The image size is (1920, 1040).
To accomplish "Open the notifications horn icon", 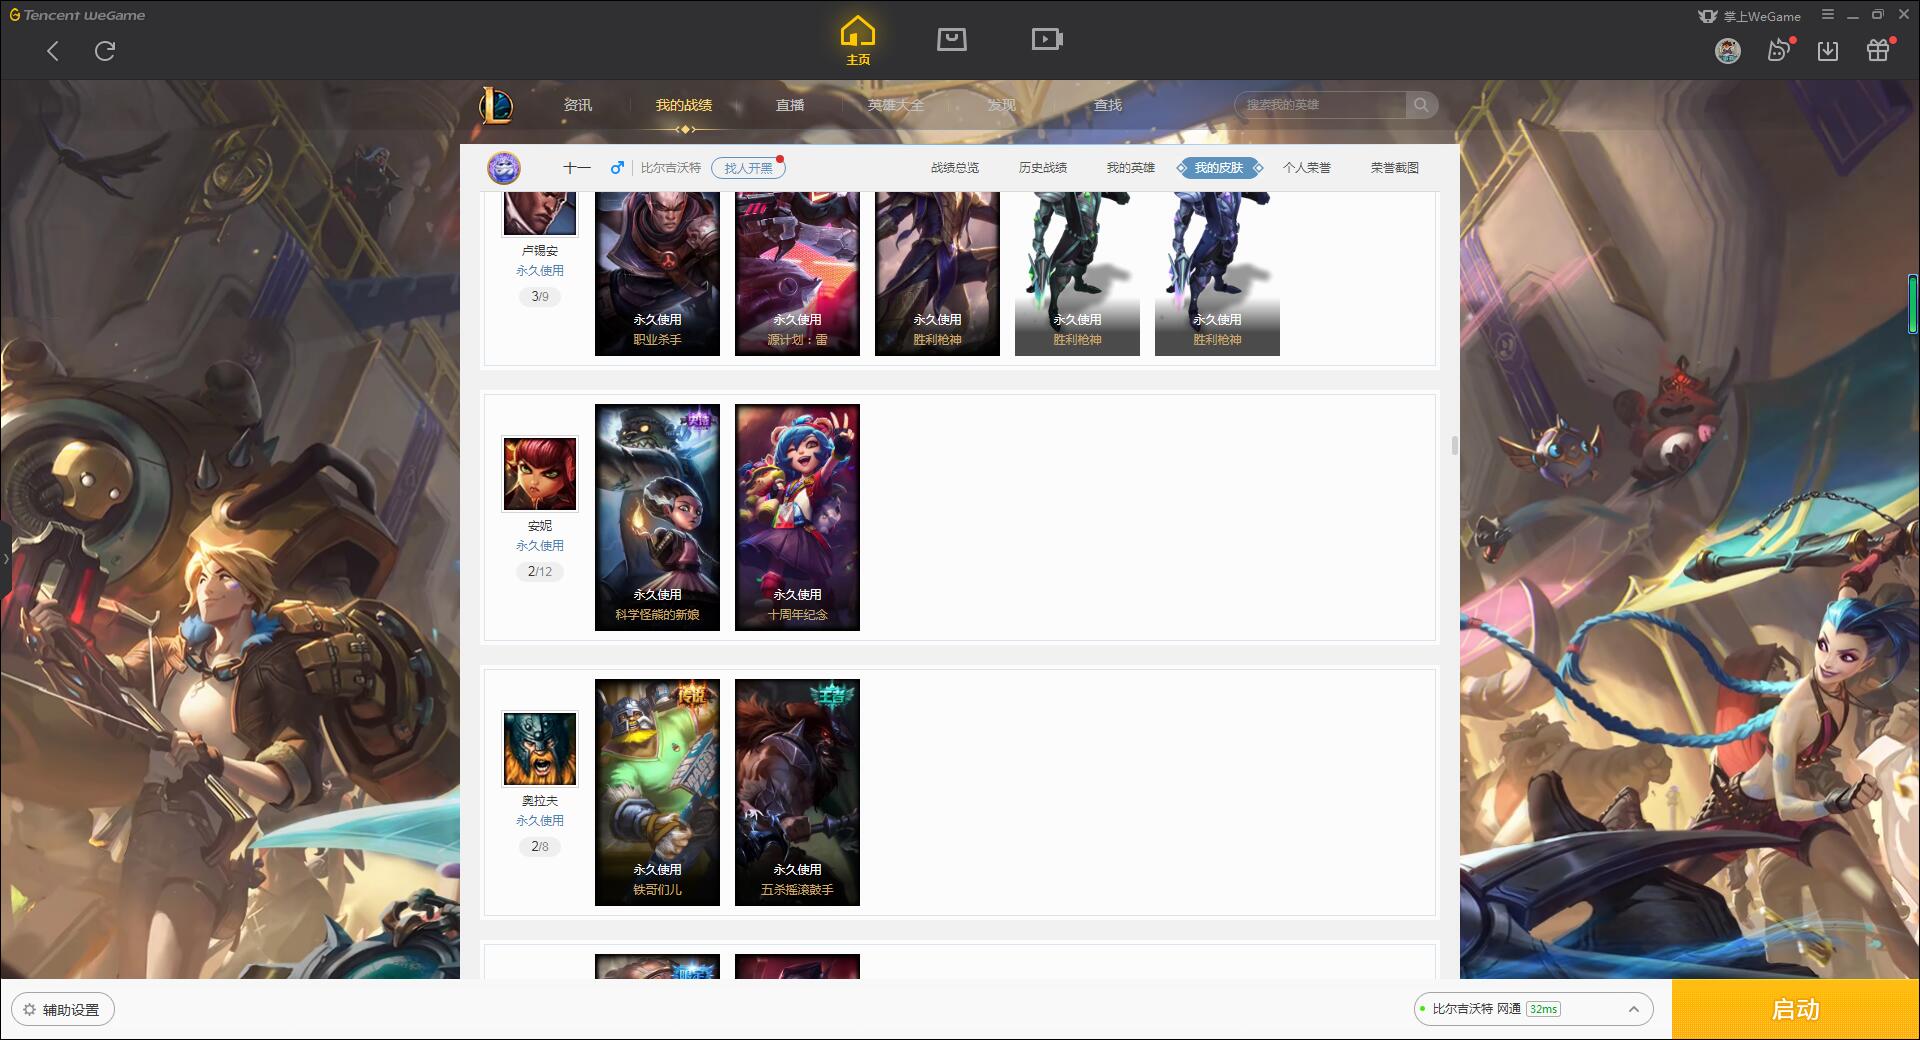I will 1779,50.
